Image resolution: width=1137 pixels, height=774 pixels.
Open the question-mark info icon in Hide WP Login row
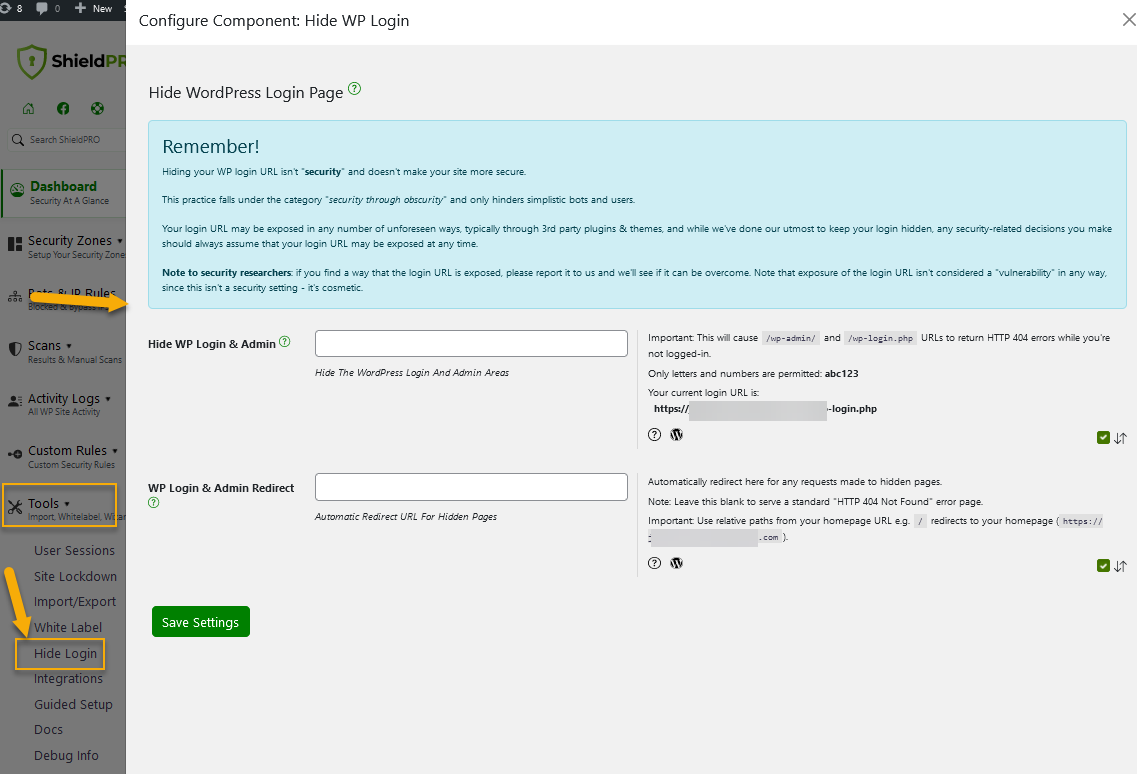coord(655,435)
